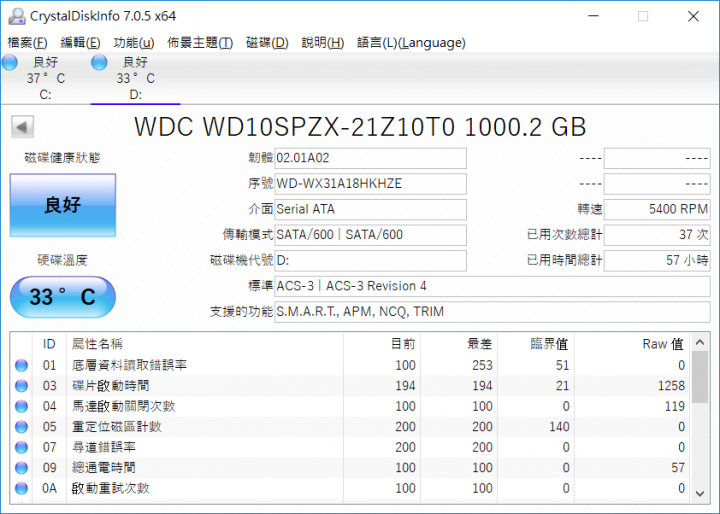This screenshot has width=720, height=514.
Task: Select the 馬達啟動關閉次數 row
Action: [x=350, y=407]
